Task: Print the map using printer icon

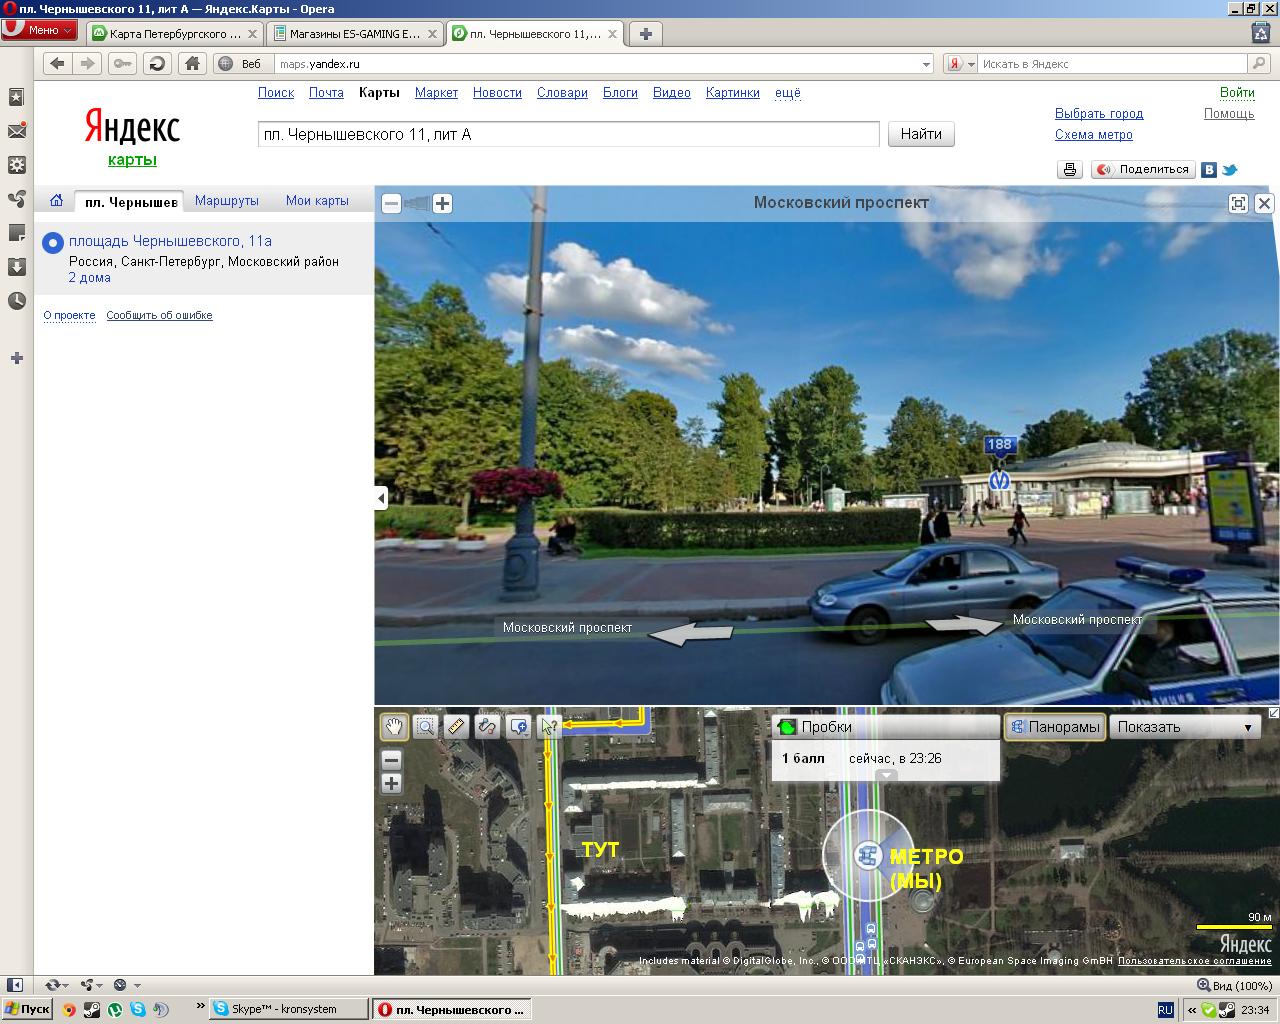Action: click(1069, 170)
